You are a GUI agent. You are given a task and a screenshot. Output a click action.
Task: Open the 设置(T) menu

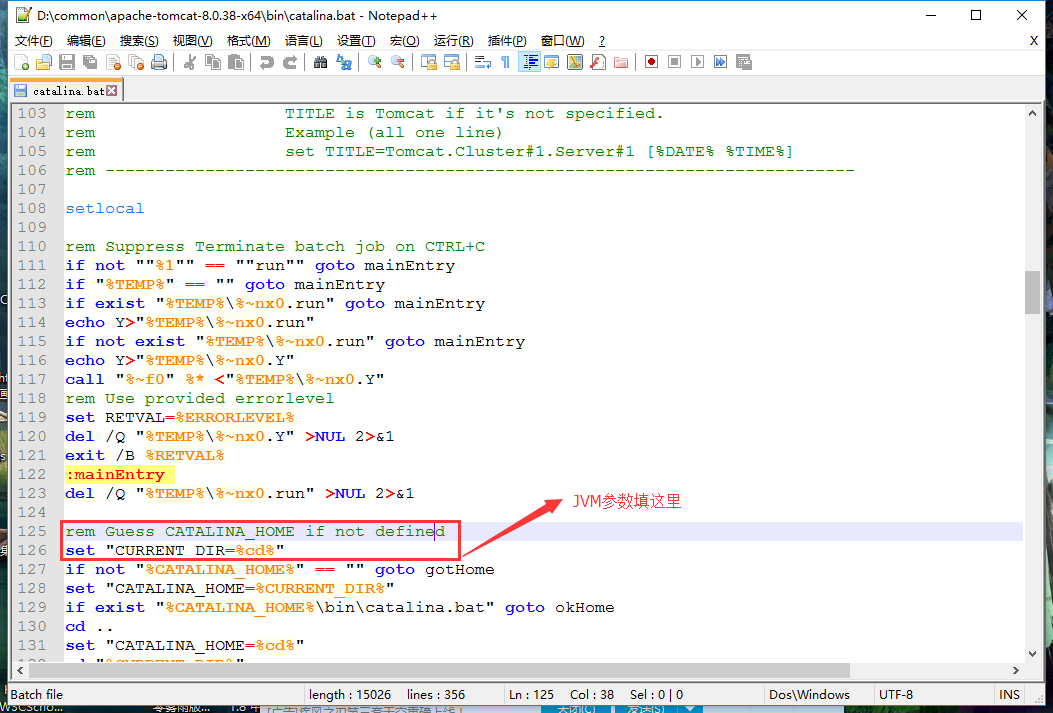click(356, 41)
